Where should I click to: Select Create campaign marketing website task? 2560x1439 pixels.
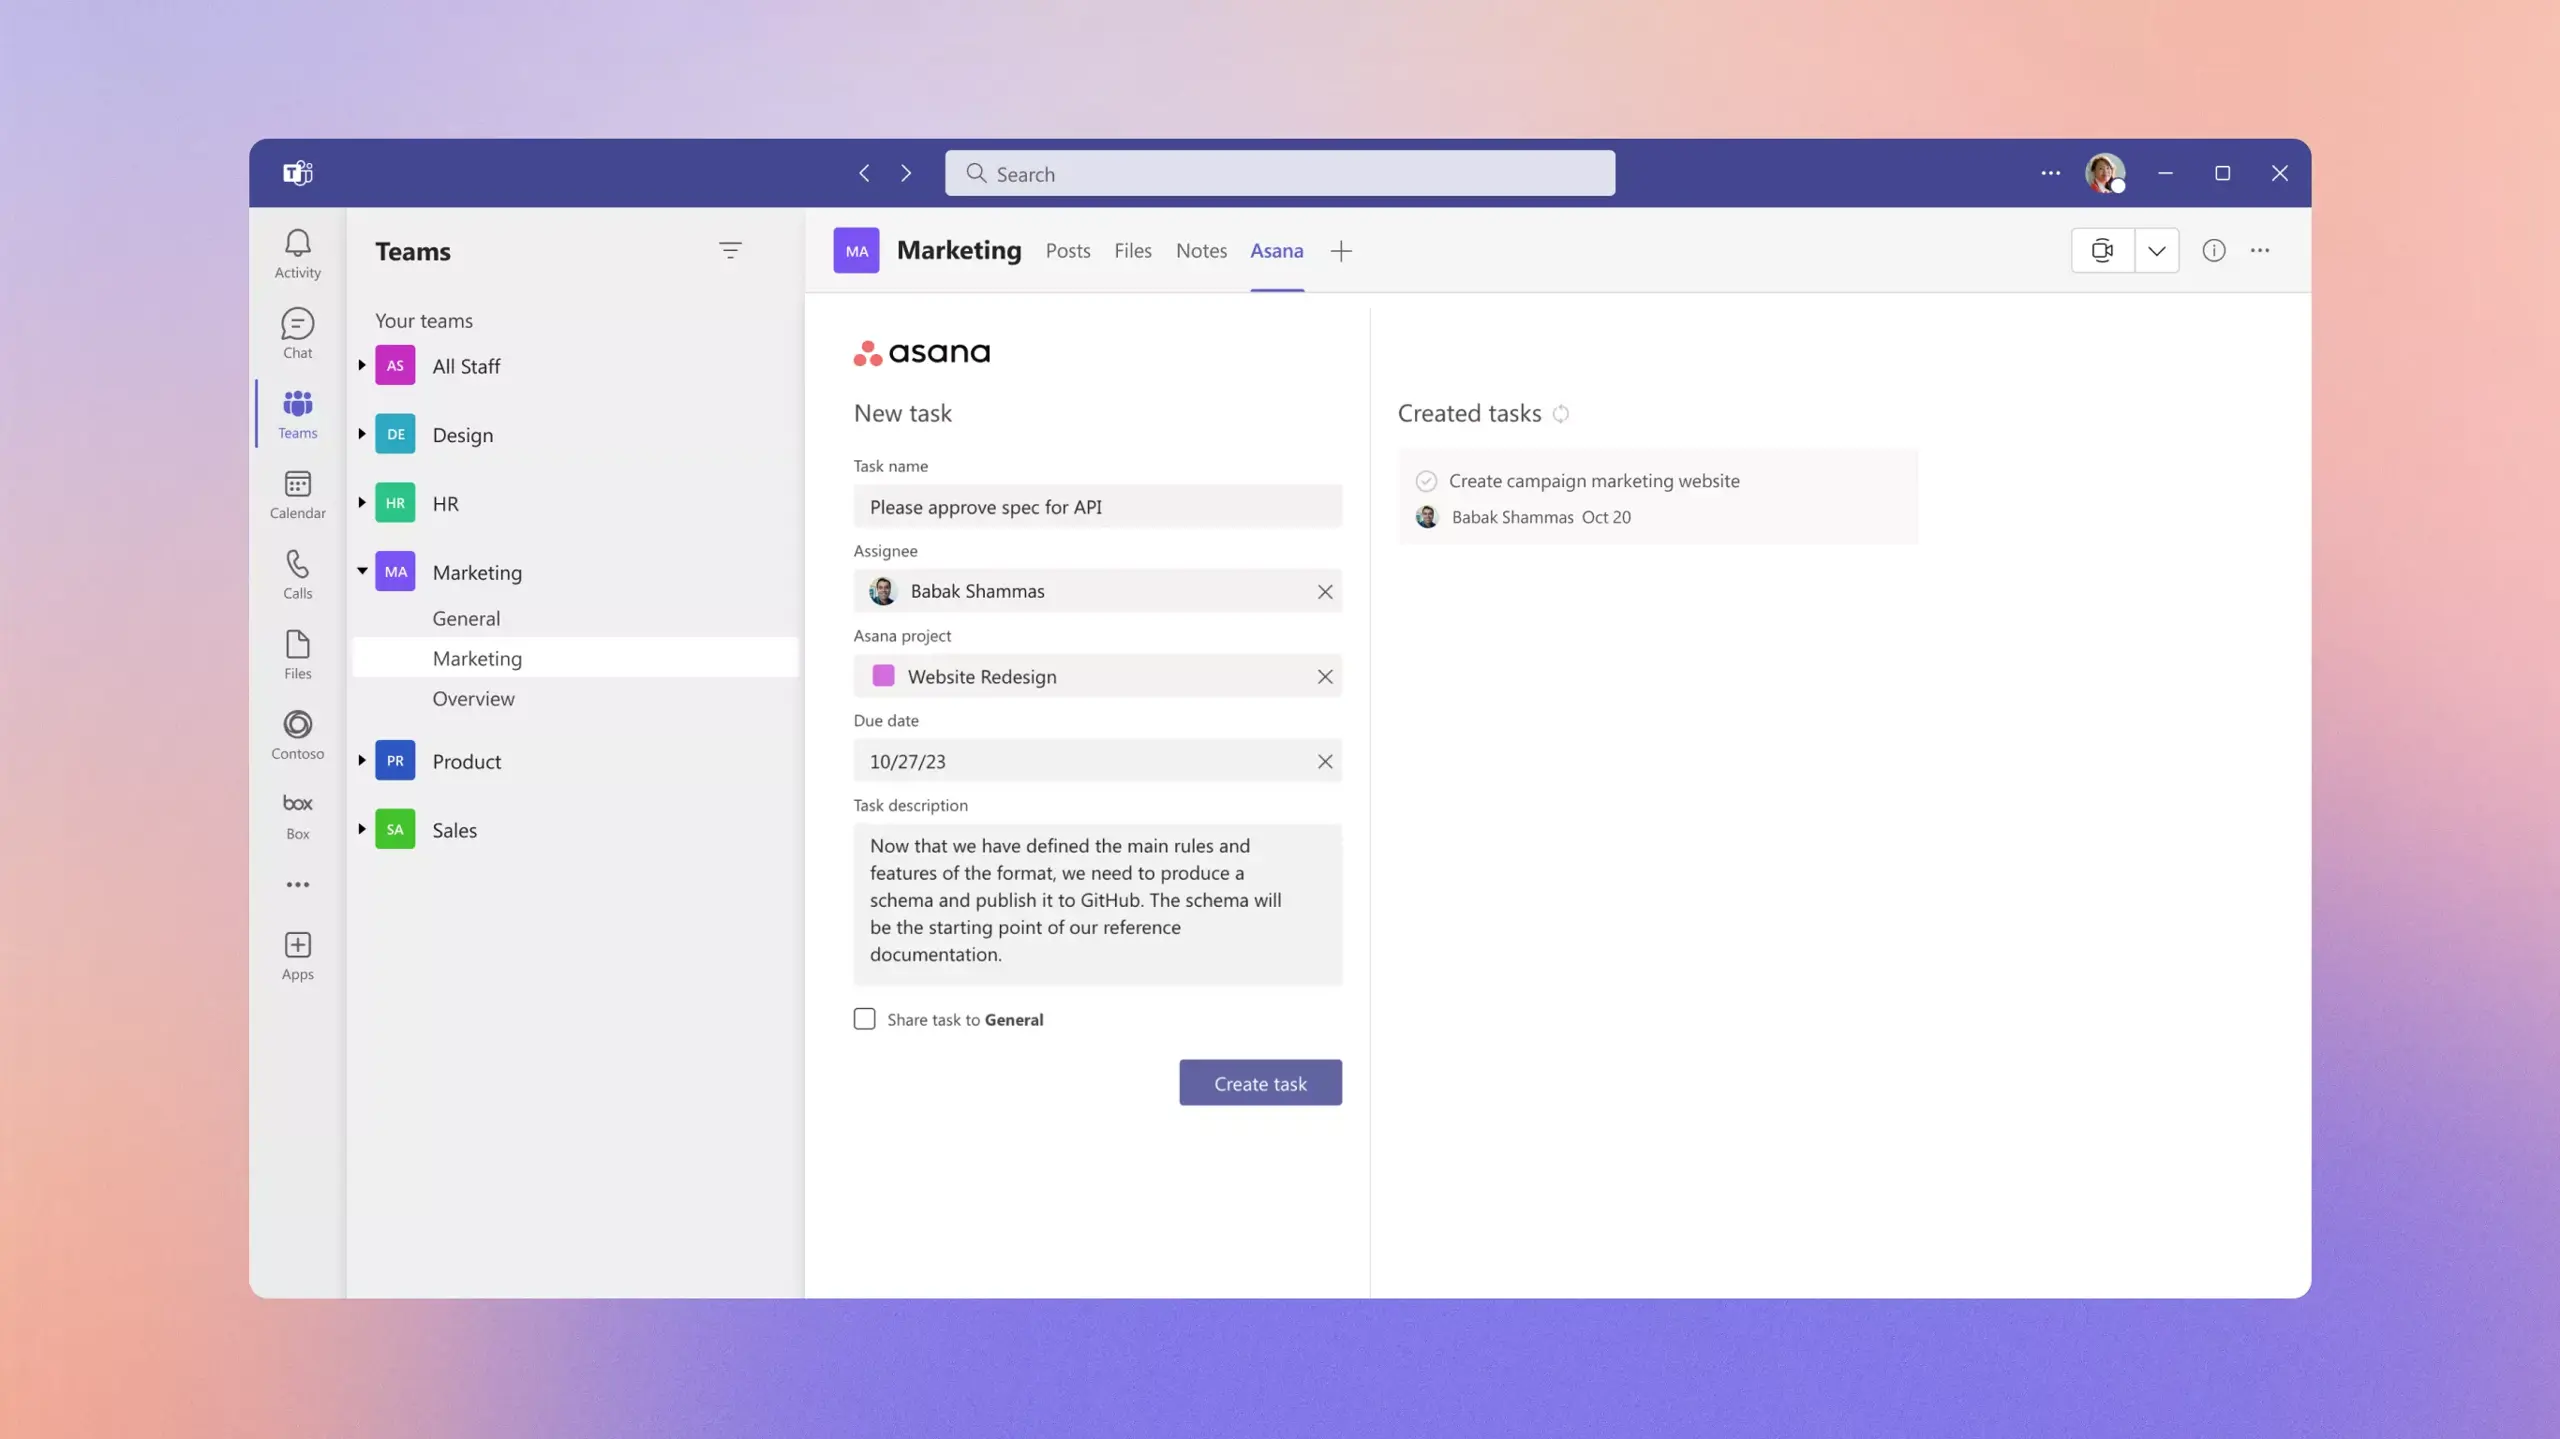click(x=1595, y=480)
